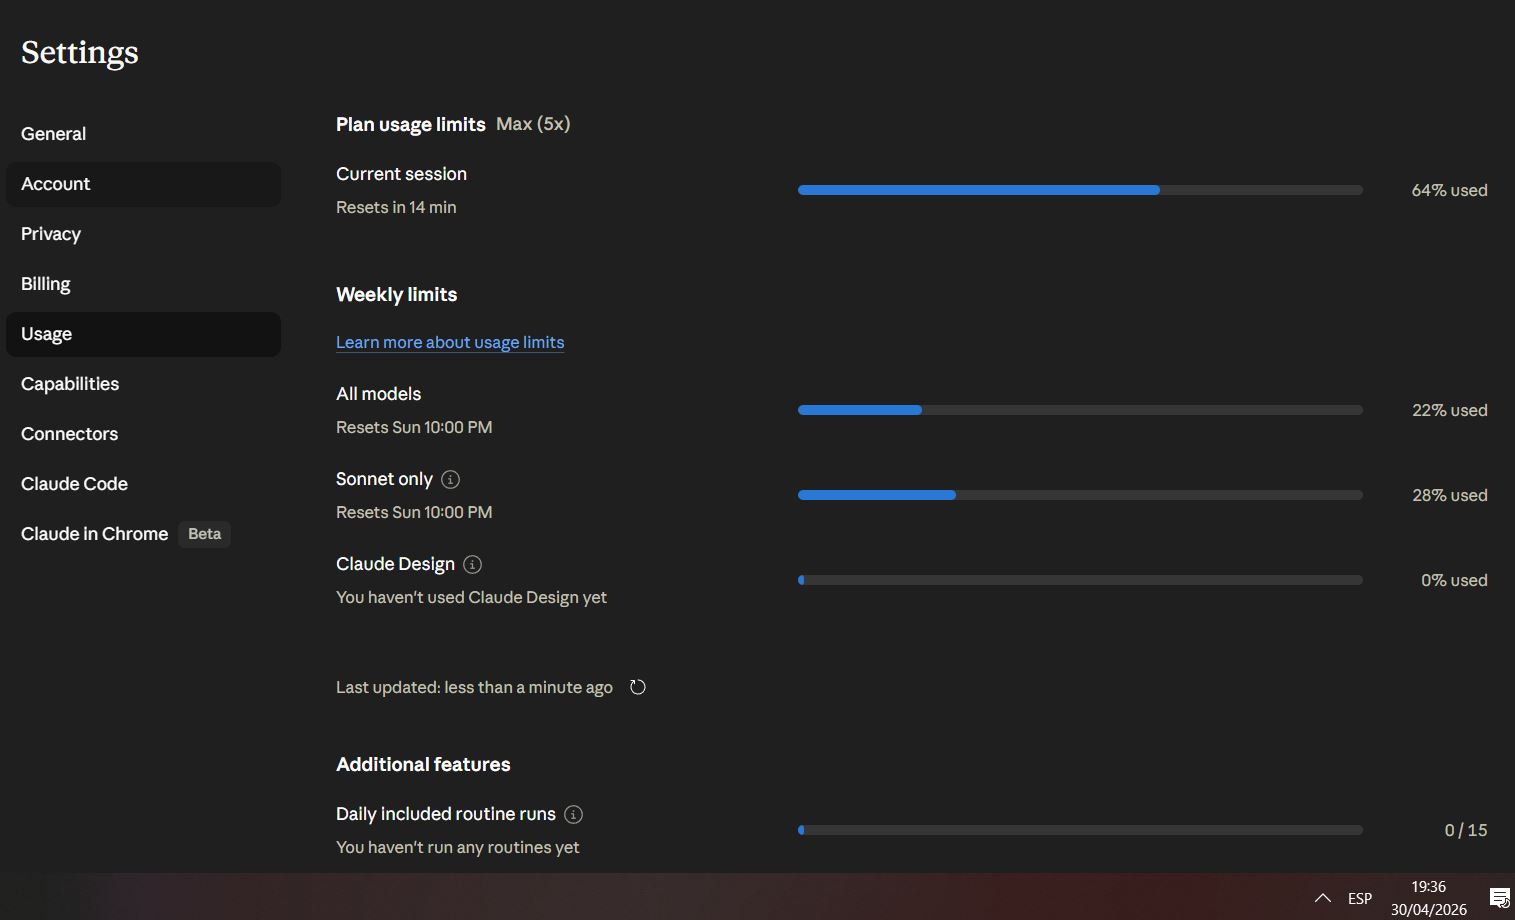The height and width of the screenshot is (920, 1515).
Task: Click the Max (5x) plan label
Action: tap(533, 124)
